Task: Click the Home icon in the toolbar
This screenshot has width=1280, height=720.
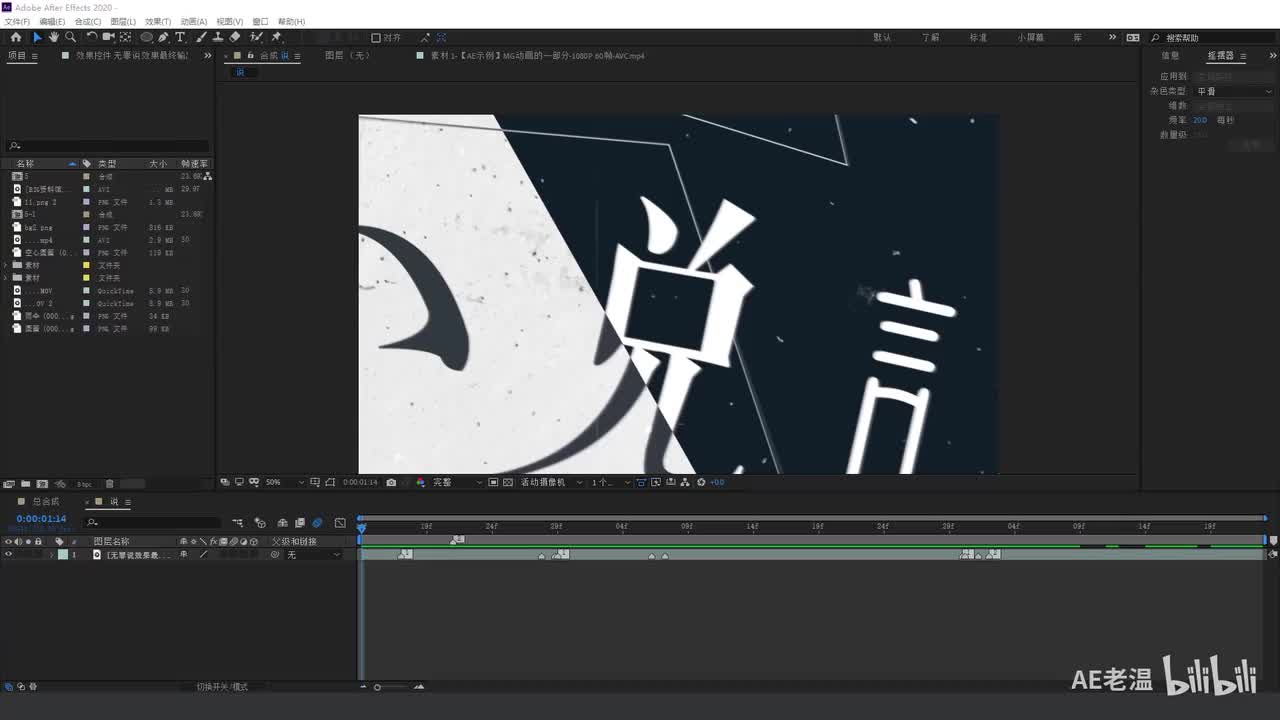Action: [x=16, y=37]
